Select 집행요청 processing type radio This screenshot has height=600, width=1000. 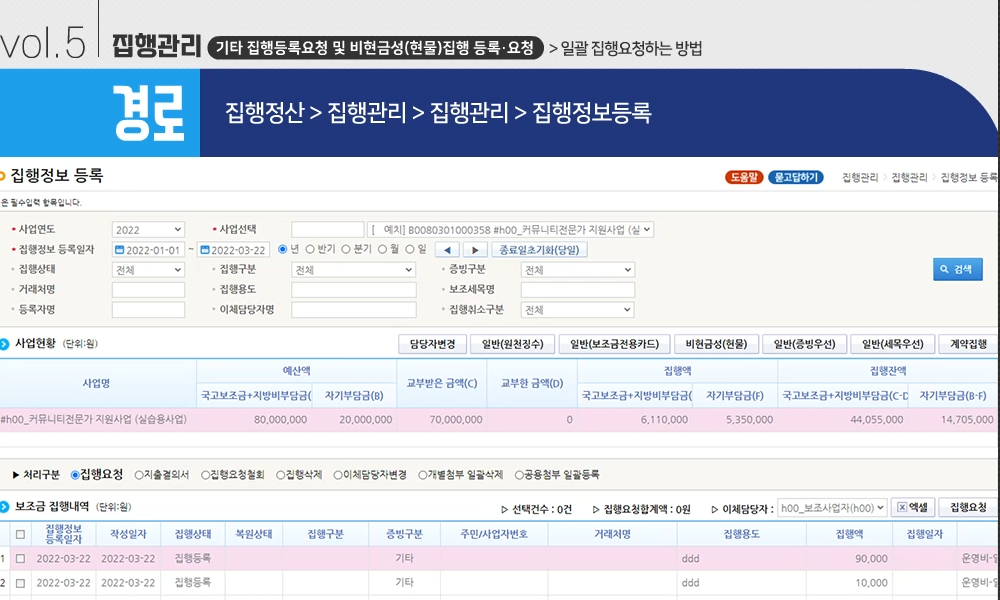click(x=75, y=475)
